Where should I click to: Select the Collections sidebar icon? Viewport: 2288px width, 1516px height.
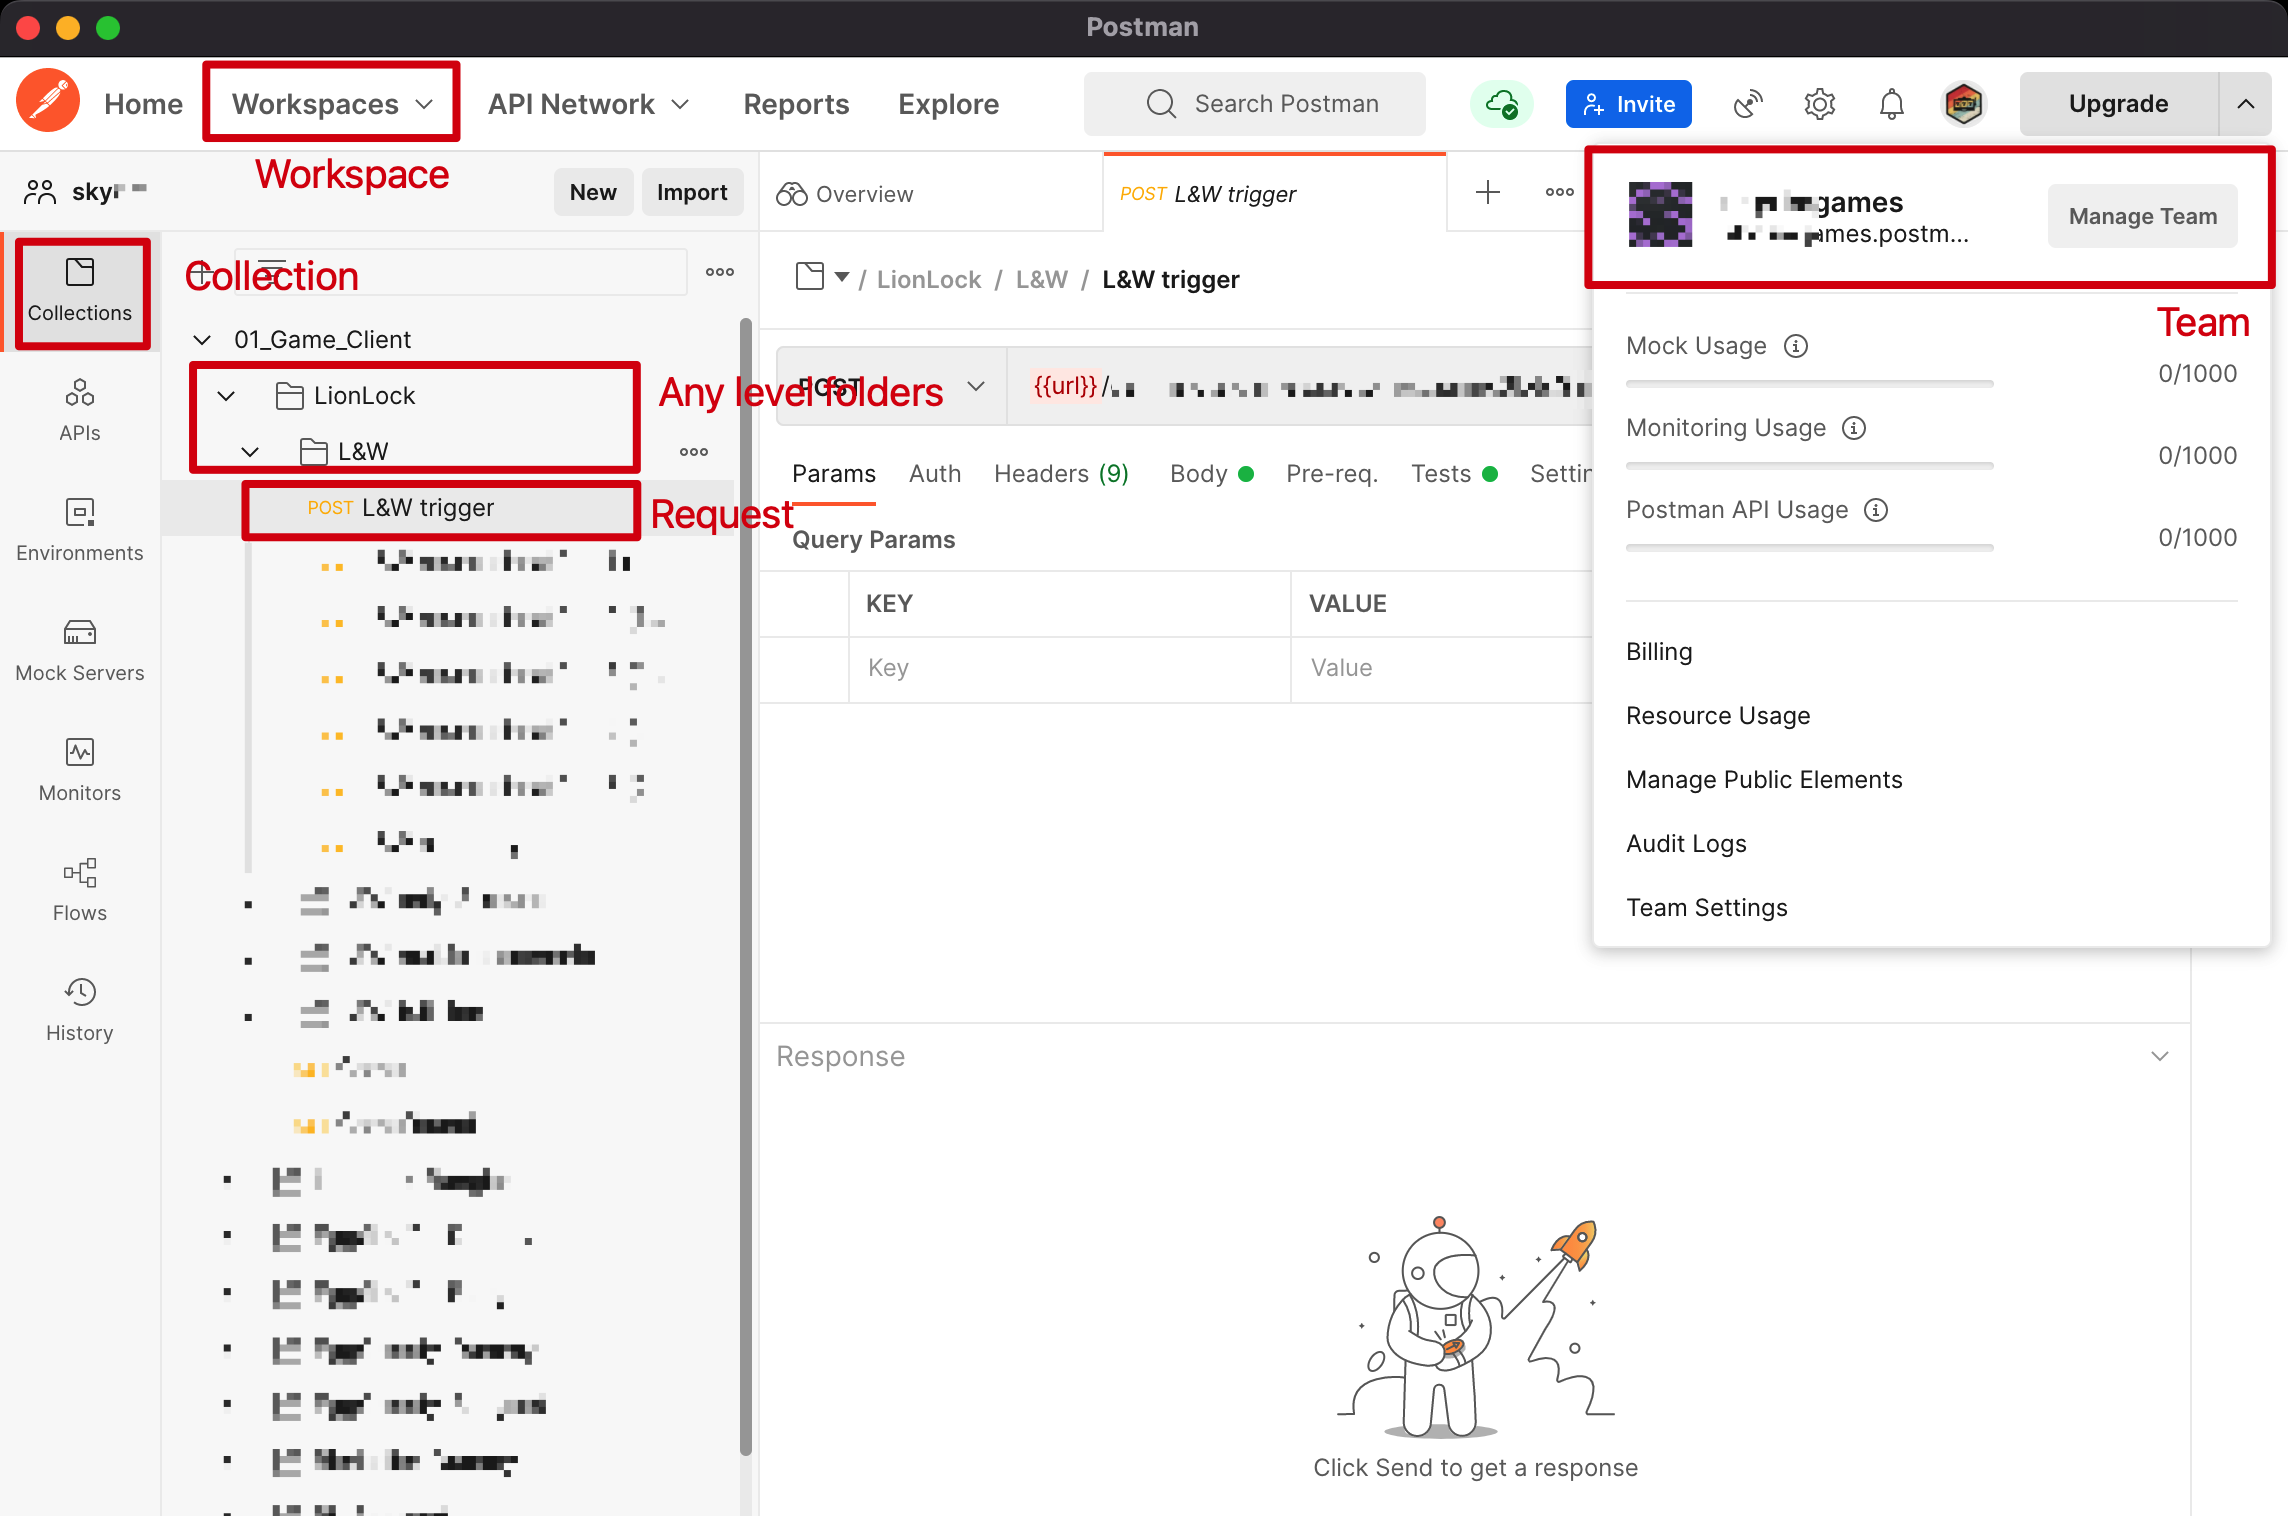click(x=80, y=291)
